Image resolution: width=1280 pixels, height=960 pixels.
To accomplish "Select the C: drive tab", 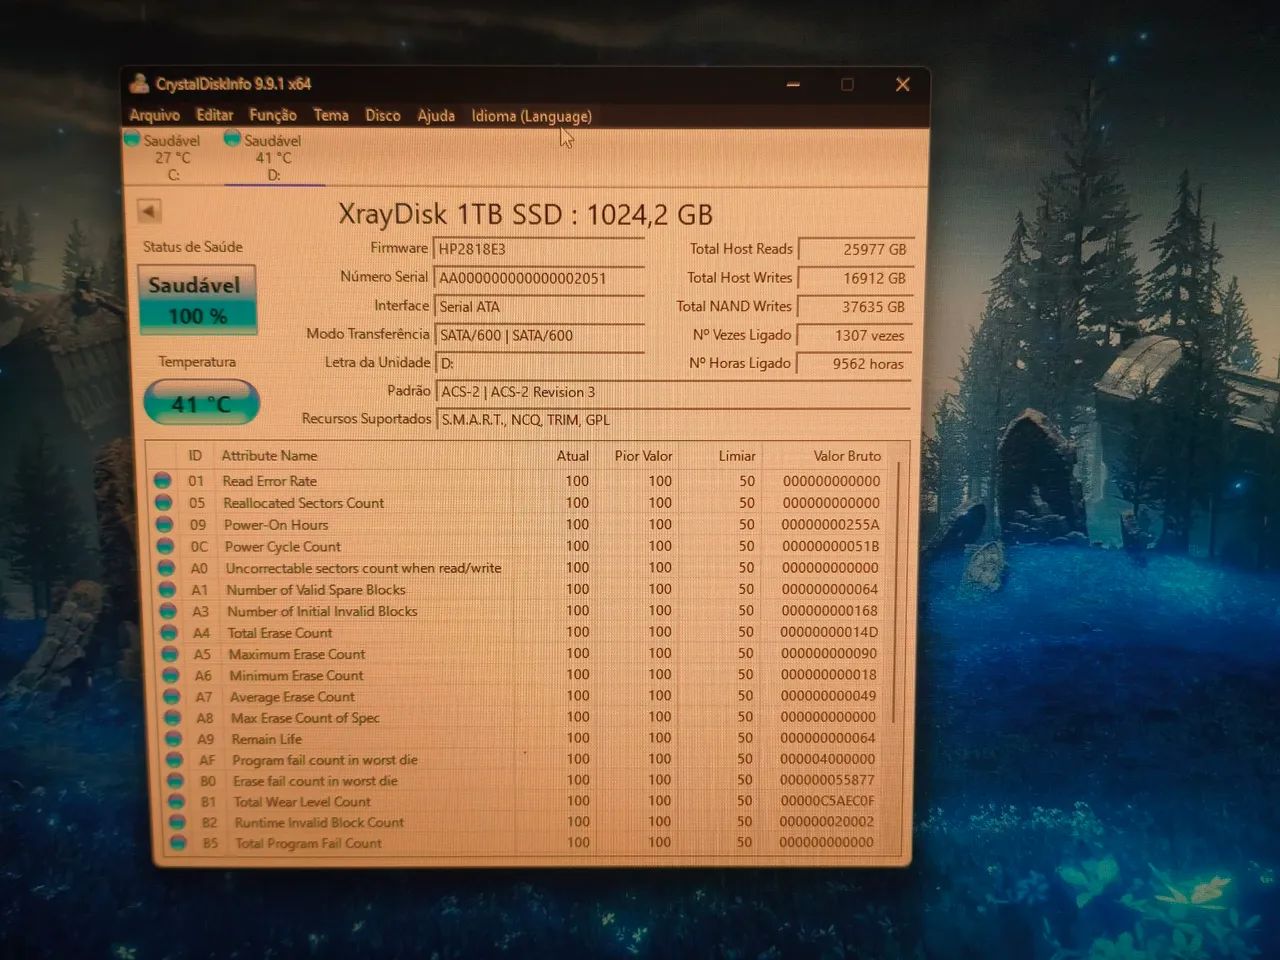I will click(172, 157).
